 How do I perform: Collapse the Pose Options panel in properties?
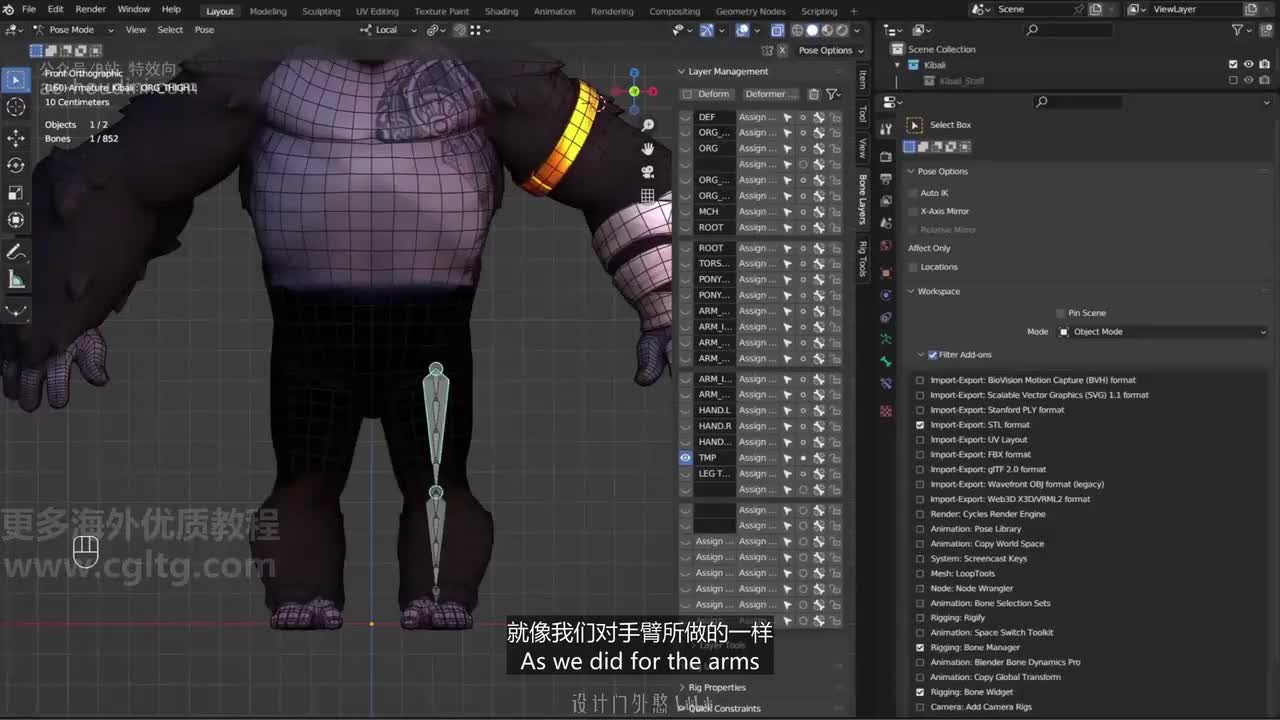coord(911,172)
